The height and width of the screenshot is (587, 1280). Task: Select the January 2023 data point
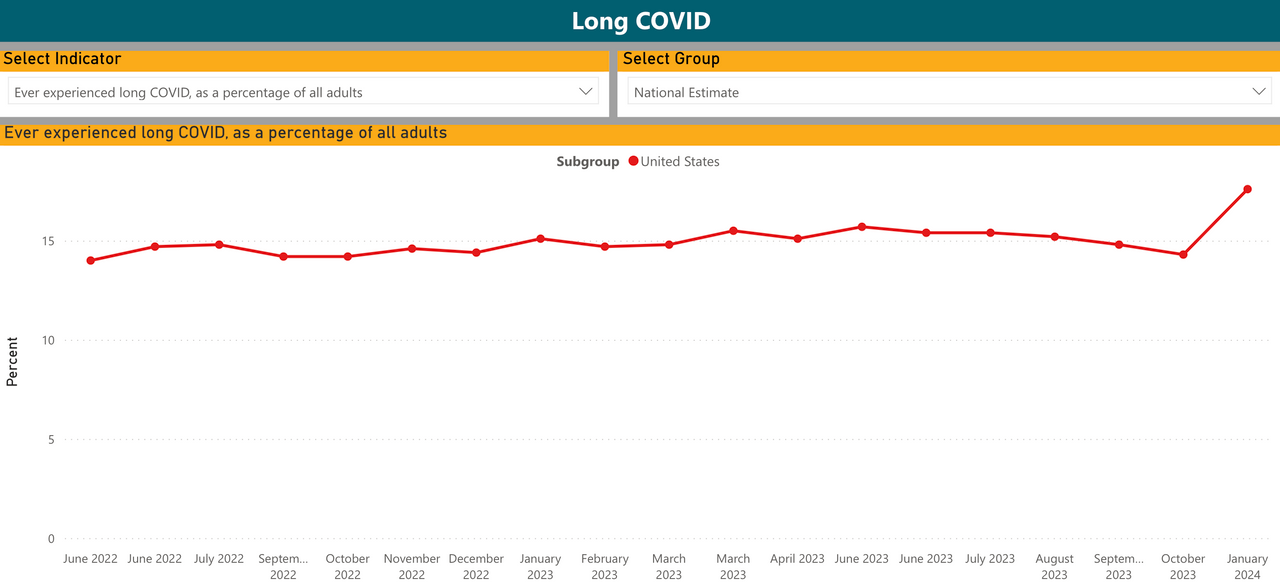(540, 239)
